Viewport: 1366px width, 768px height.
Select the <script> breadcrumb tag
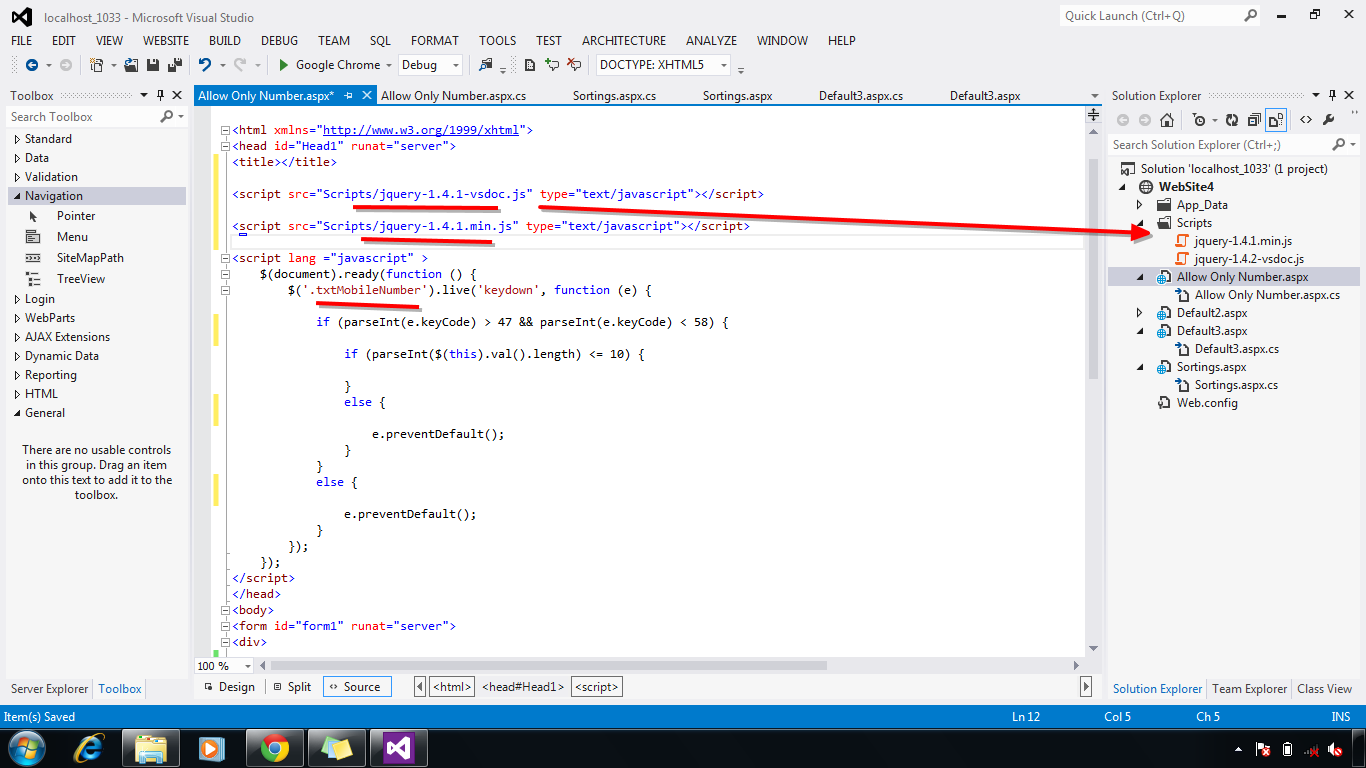(597, 687)
